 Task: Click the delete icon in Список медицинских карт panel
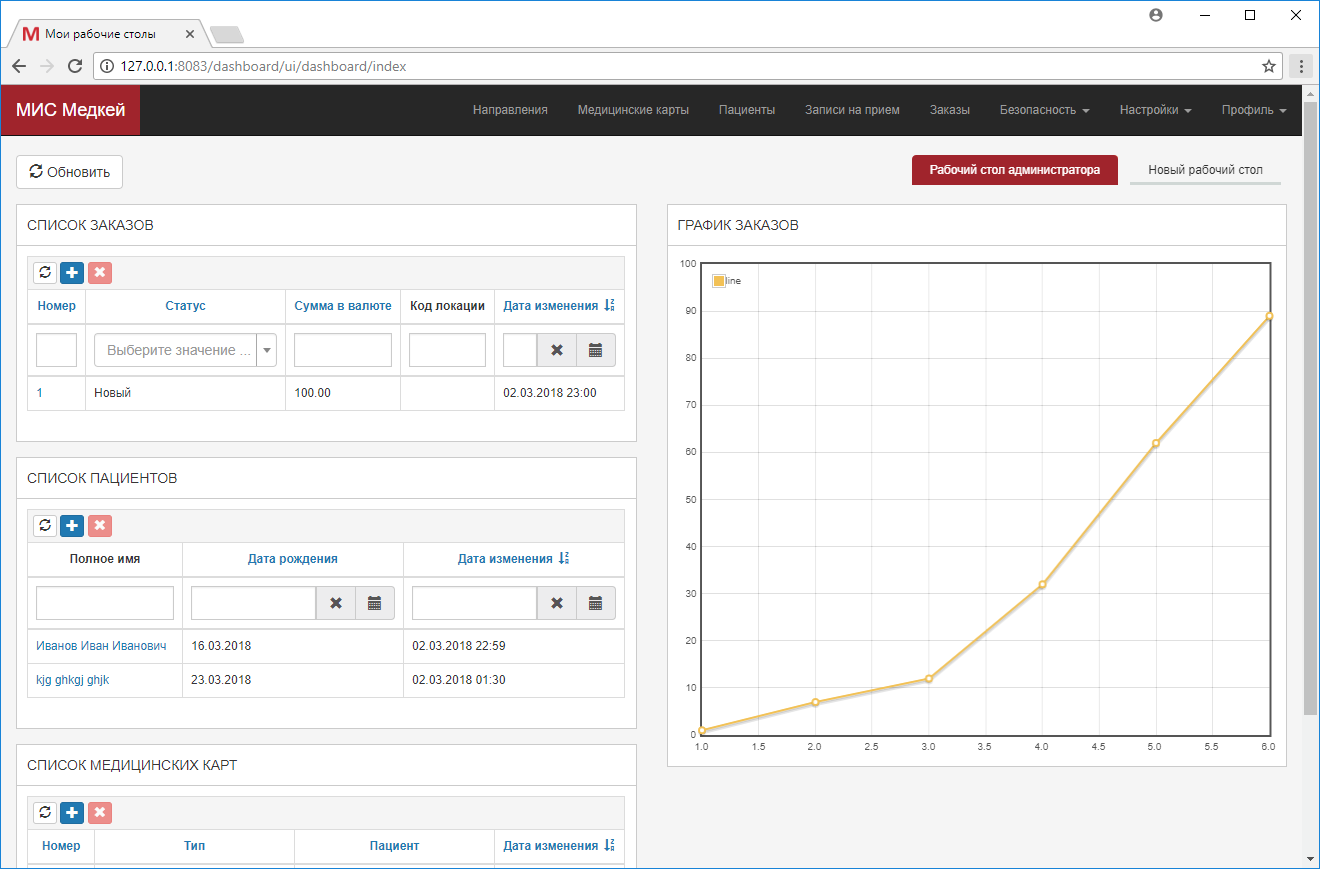[x=99, y=812]
